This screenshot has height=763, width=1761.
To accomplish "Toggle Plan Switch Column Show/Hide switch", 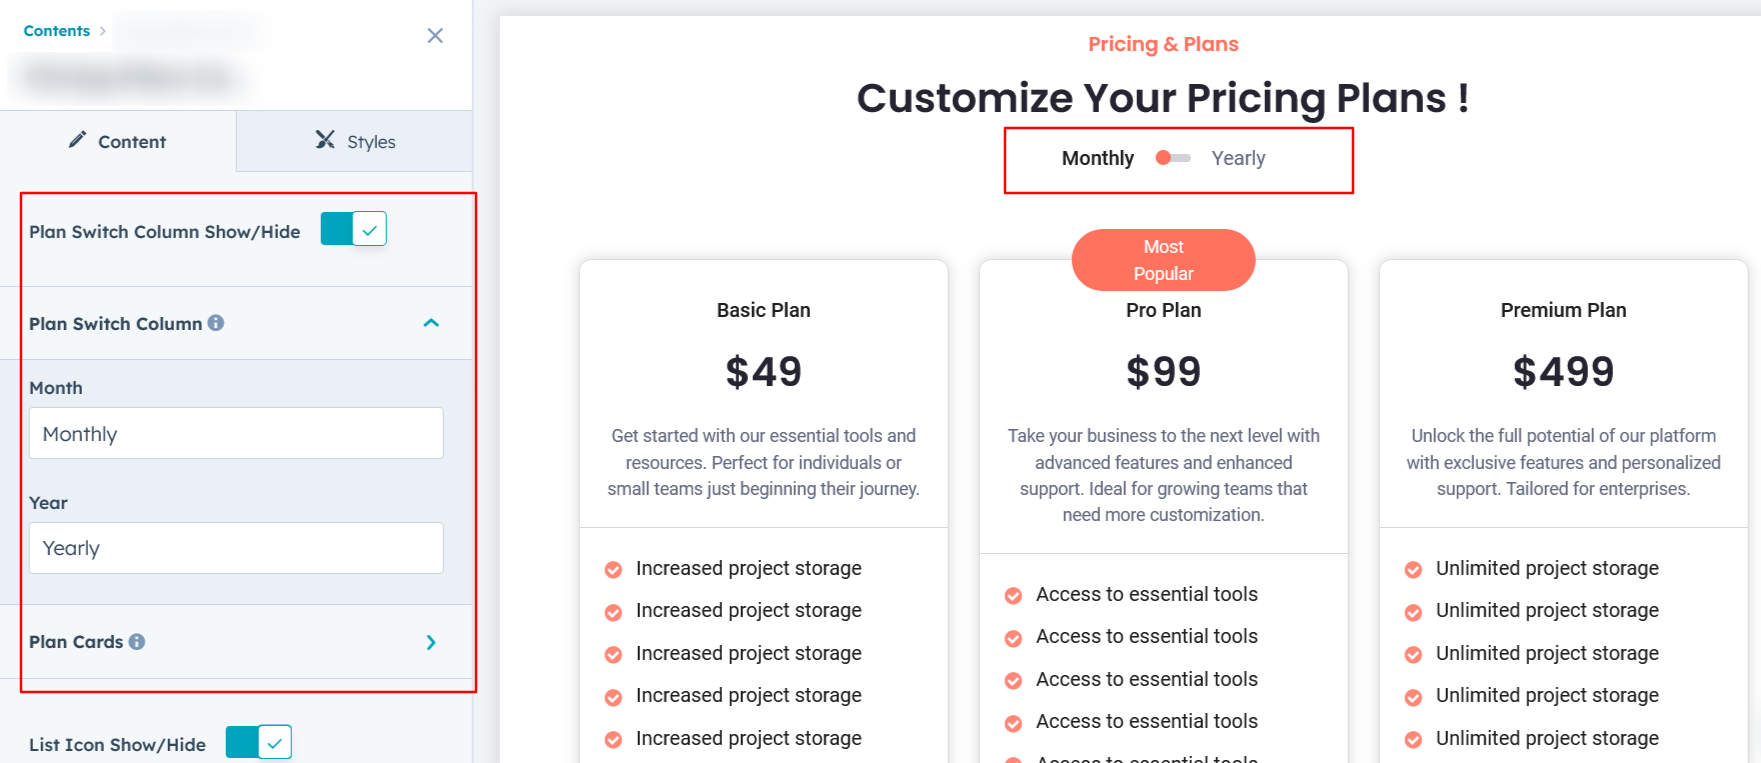I will pyautogui.click(x=353, y=229).
